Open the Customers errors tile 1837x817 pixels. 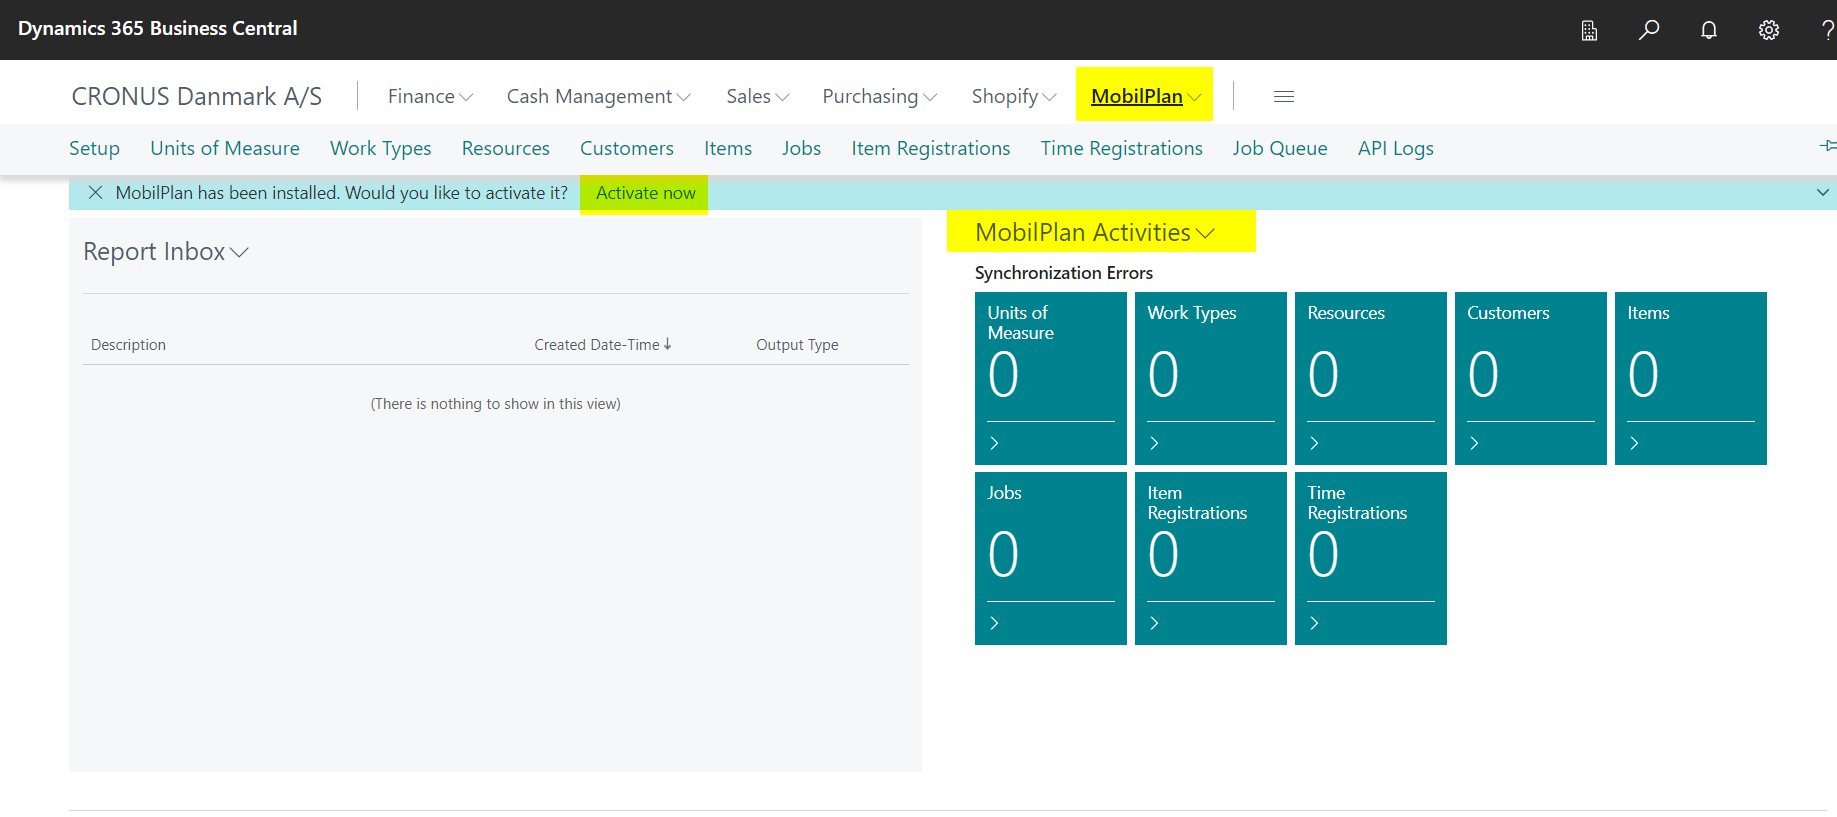point(1530,378)
